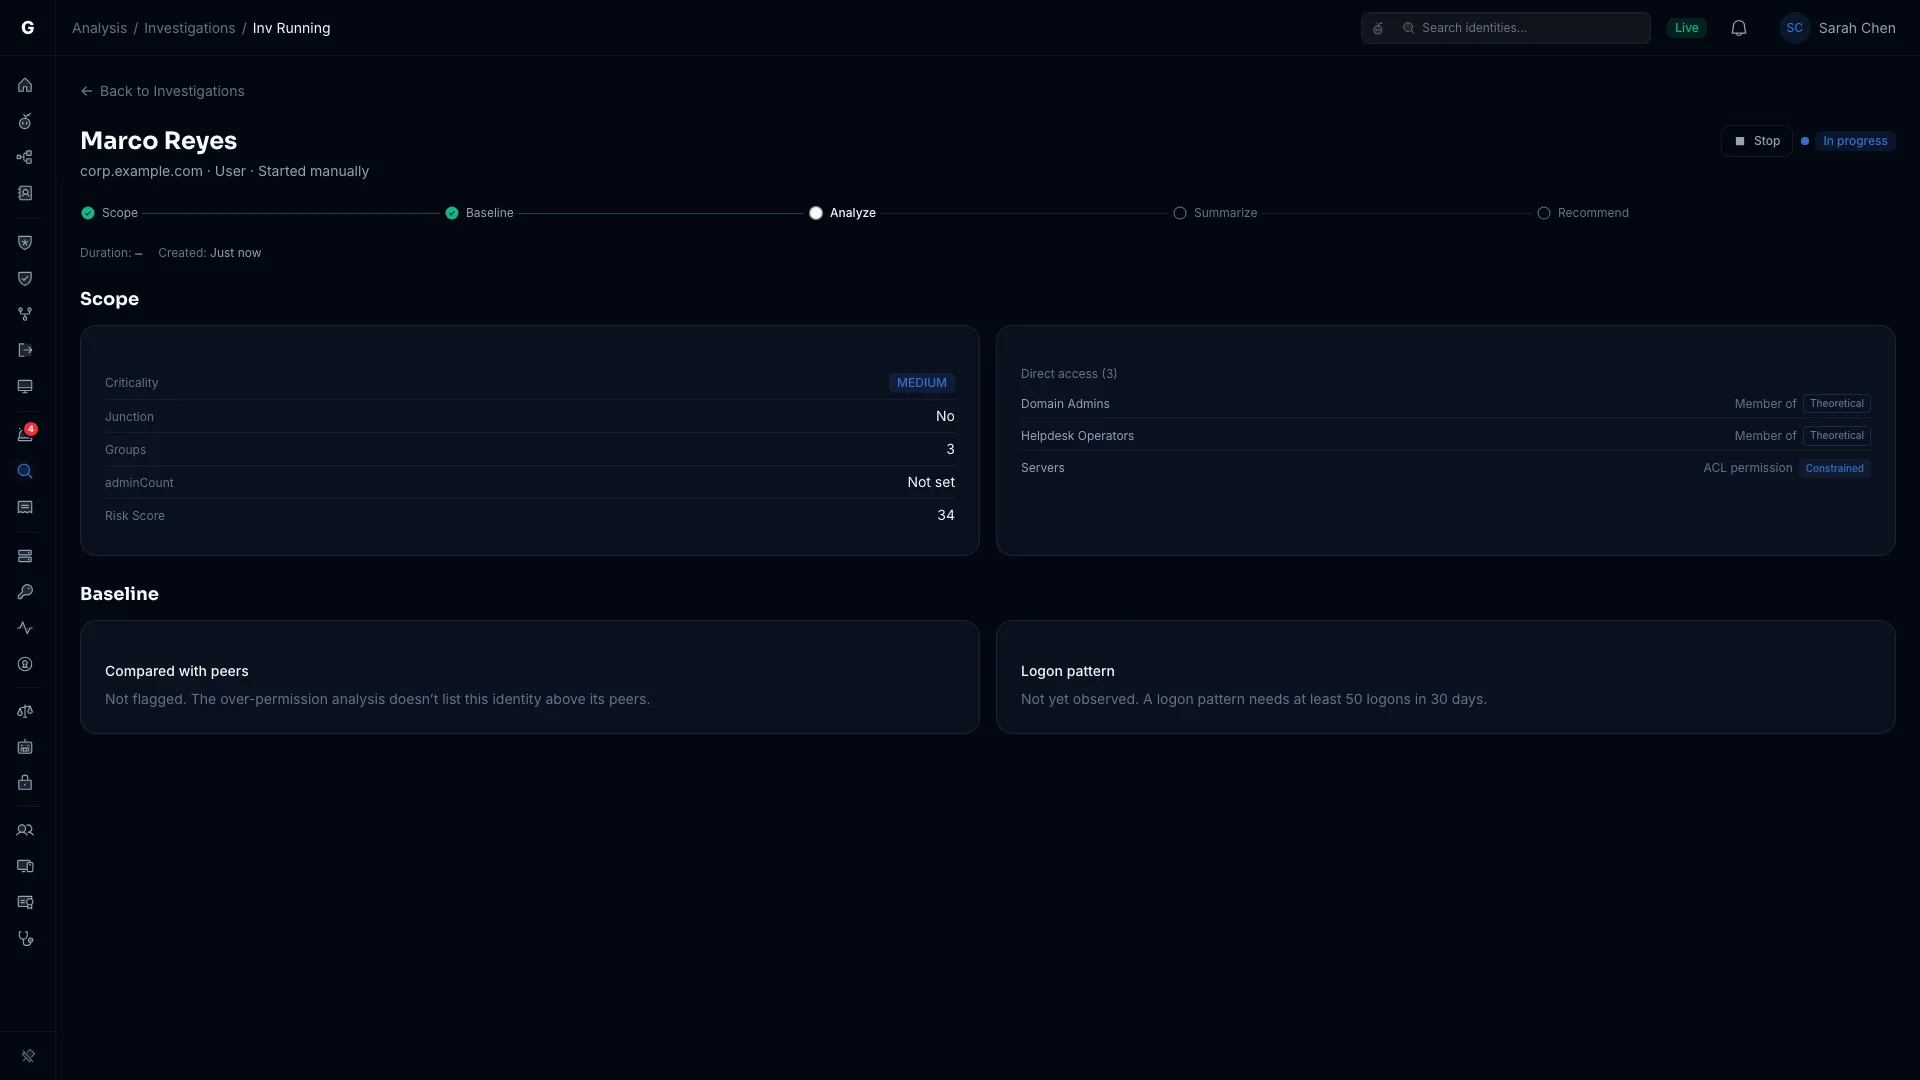Select the magnifier investigations sidebar icon

(x=25, y=471)
